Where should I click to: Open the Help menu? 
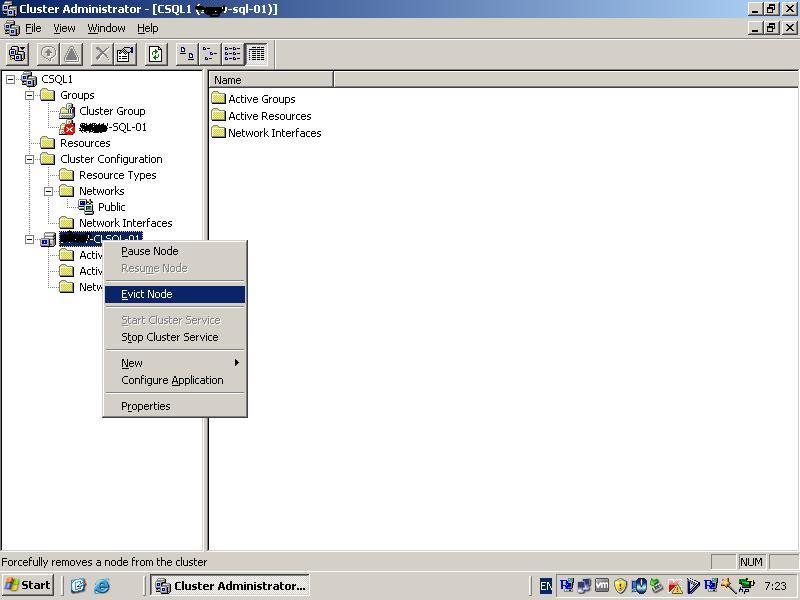[x=147, y=28]
